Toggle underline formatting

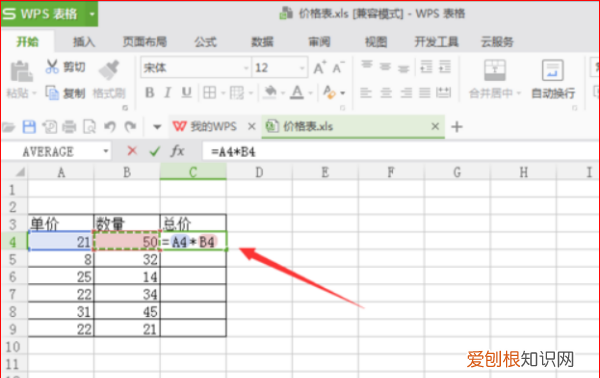click(x=186, y=93)
